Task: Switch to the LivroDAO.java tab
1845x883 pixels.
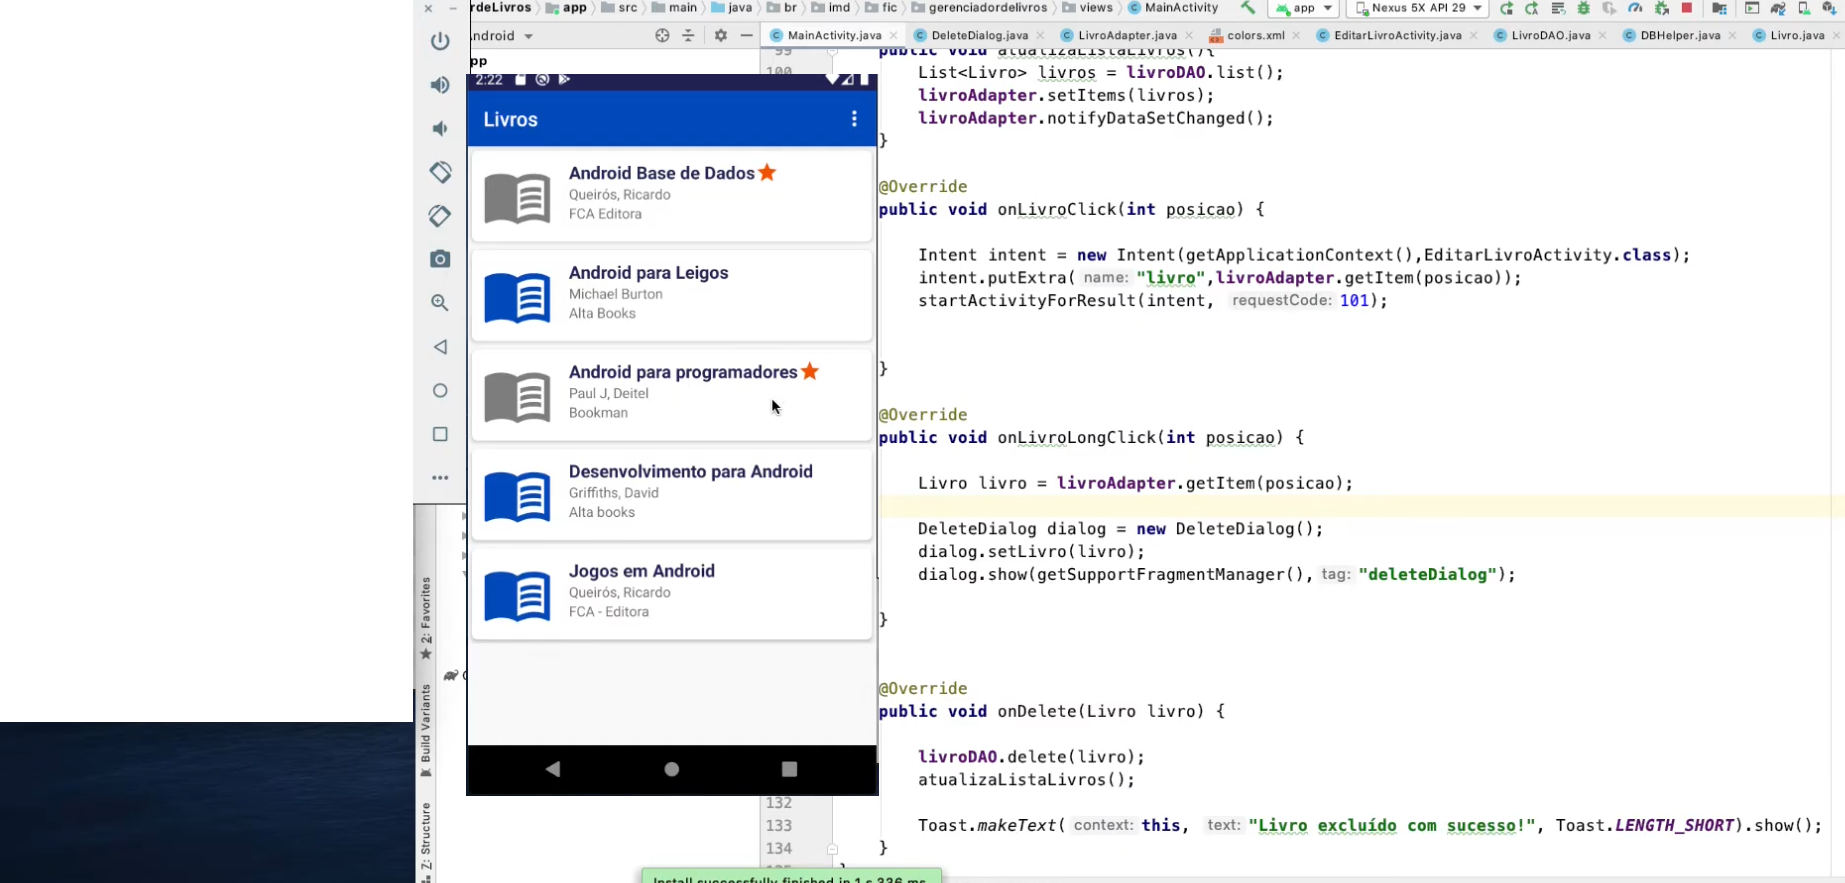Action: tap(1550, 35)
